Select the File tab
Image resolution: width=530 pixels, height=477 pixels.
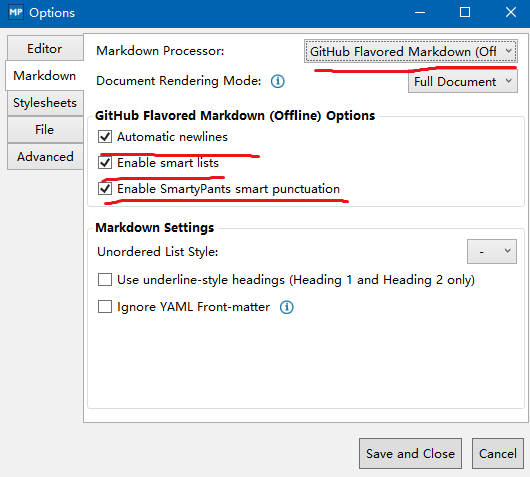(x=45, y=129)
